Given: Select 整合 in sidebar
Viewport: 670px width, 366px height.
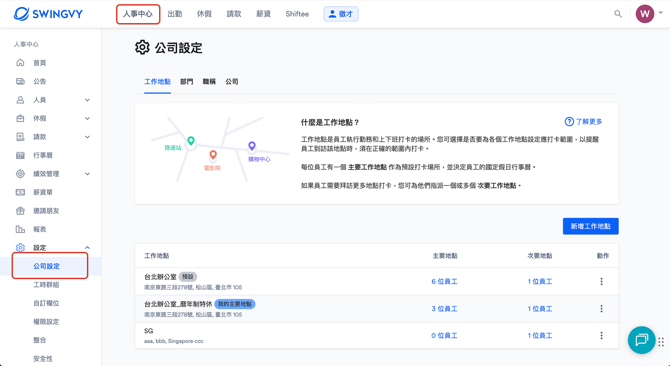Looking at the screenshot, I should click(40, 340).
